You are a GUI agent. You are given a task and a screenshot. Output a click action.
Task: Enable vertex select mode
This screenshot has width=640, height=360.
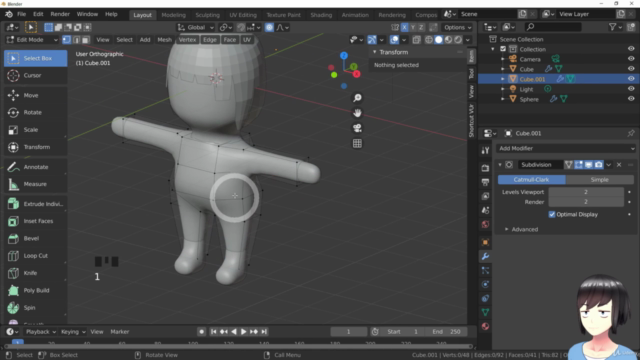click(x=67, y=40)
